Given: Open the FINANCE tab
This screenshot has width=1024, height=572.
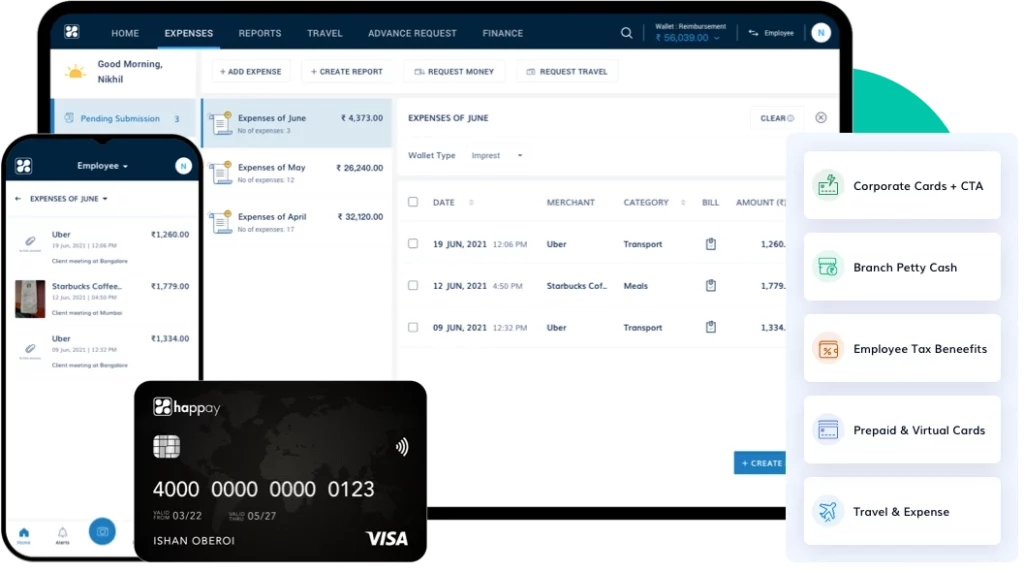Looking at the screenshot, I should pos(503,33).
